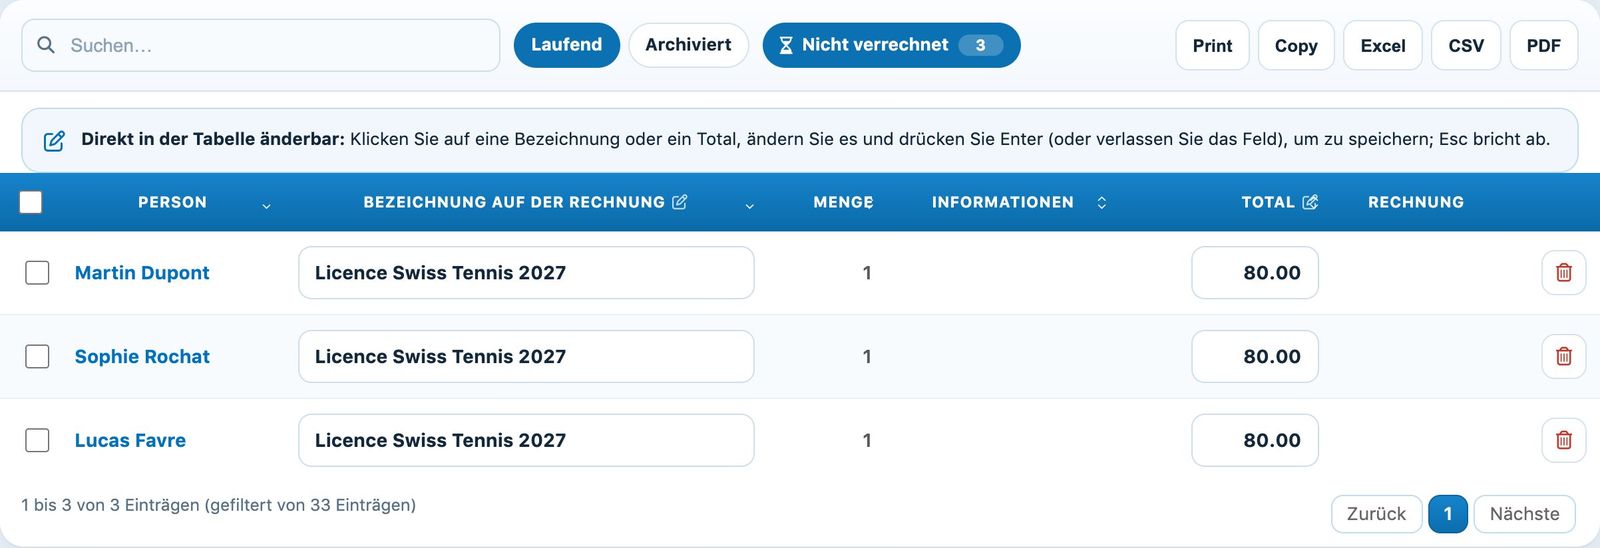Edit Martin Dupont's total 80.00 field

coord(1255,273)
